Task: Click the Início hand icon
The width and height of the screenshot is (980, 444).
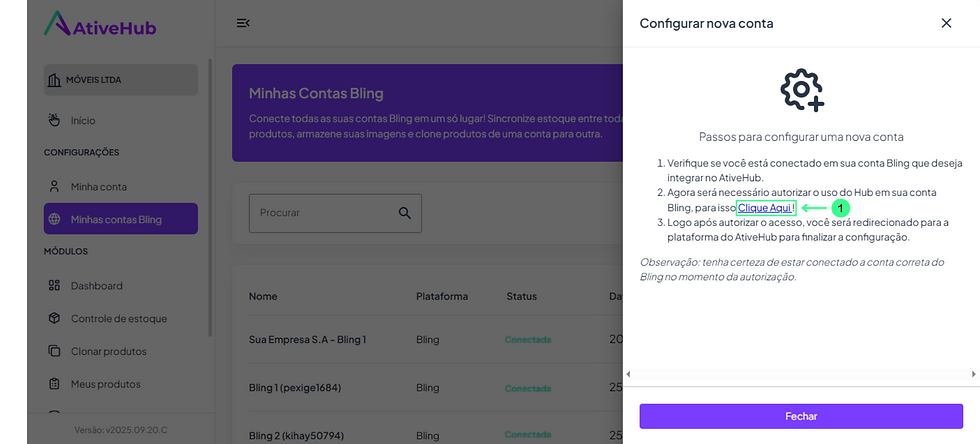Action: 55,120
